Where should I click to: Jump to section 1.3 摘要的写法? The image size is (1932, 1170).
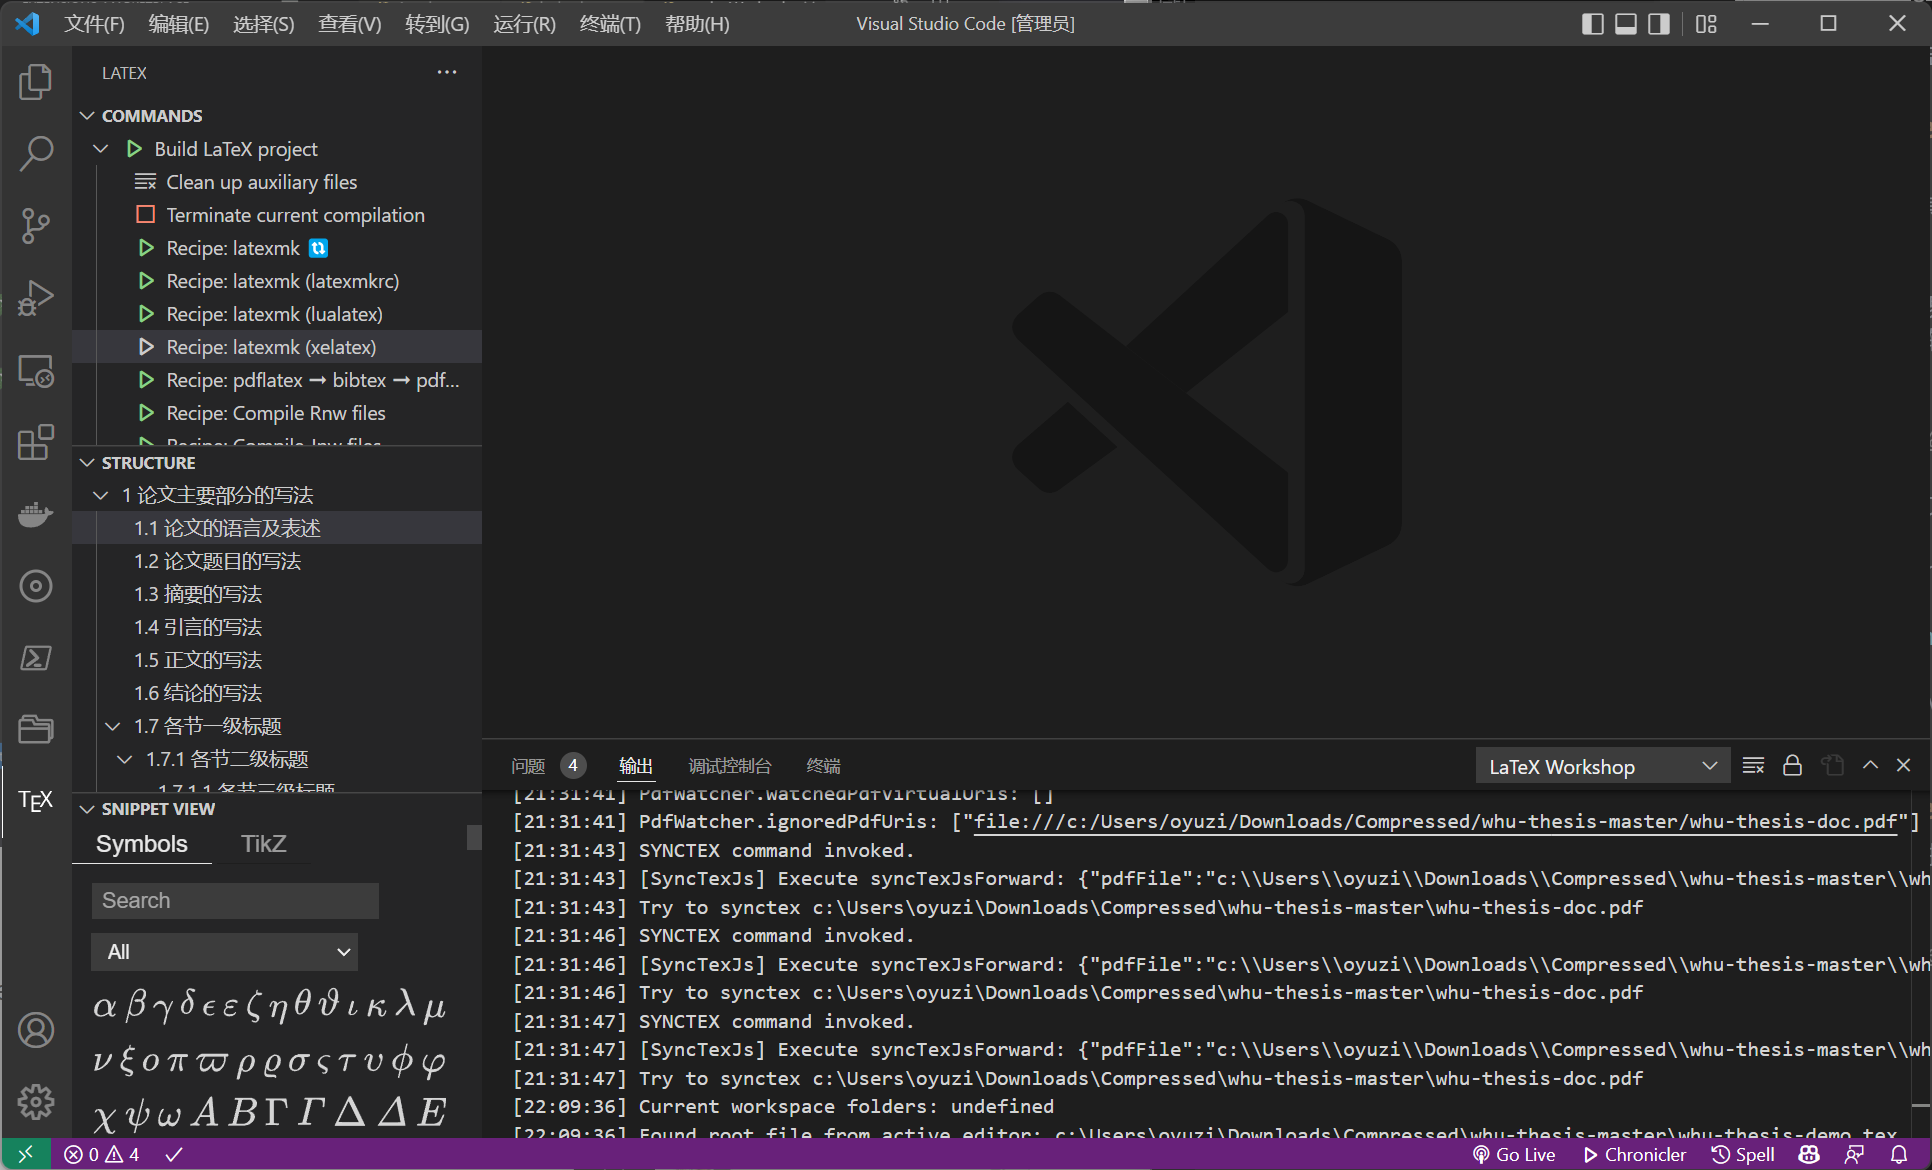point(198,594)
